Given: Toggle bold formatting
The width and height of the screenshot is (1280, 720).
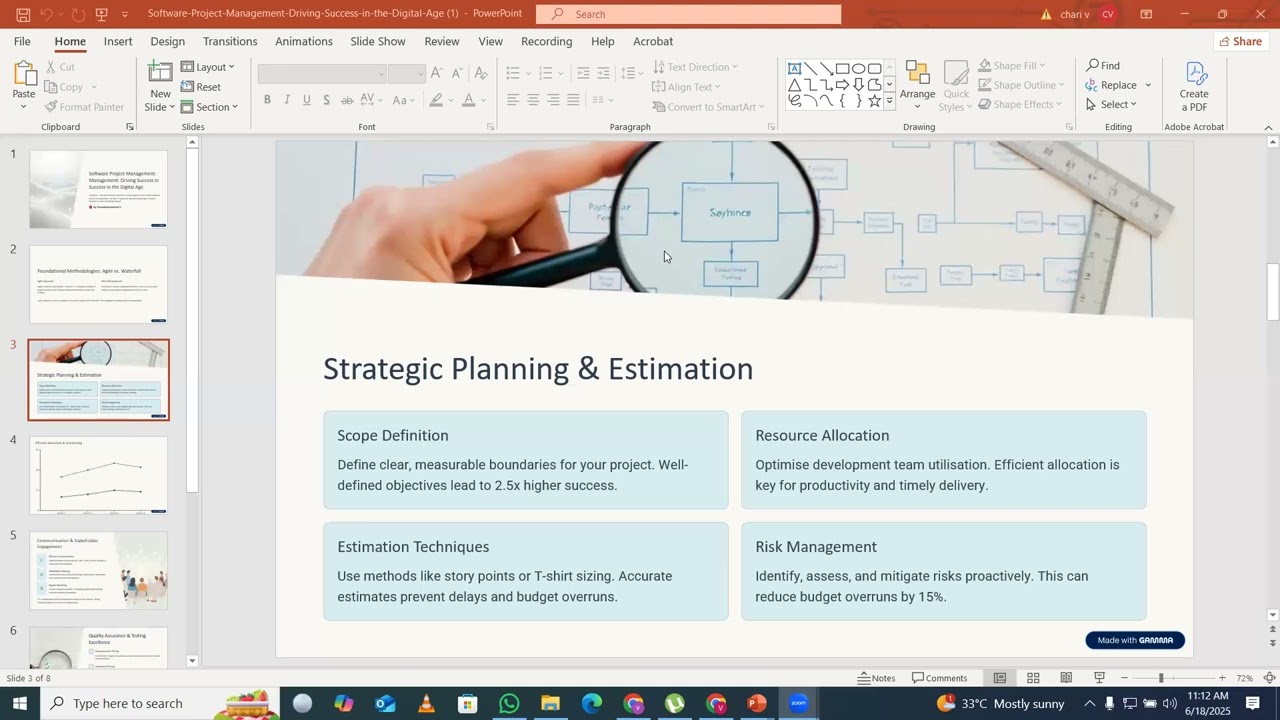Looking at the screenshot, I should click(x=267, y=100).
